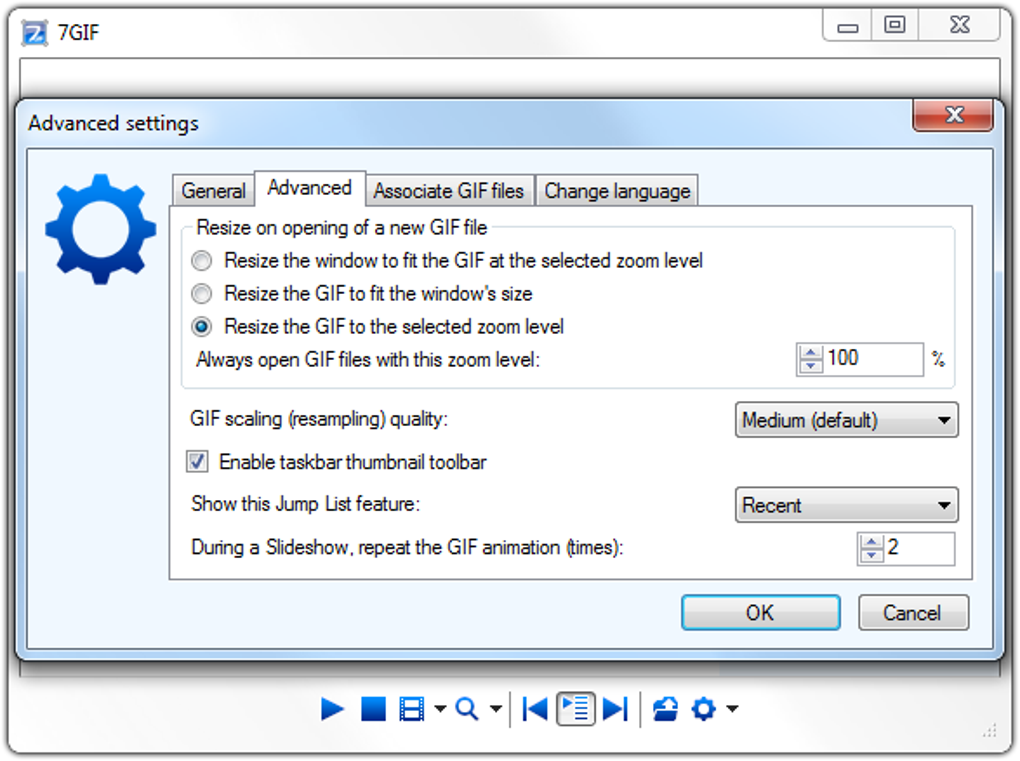This screenshot has height=761, width=1020.
Task: Select resize GIF to fit window's size
Action: (x=201, y=293)
